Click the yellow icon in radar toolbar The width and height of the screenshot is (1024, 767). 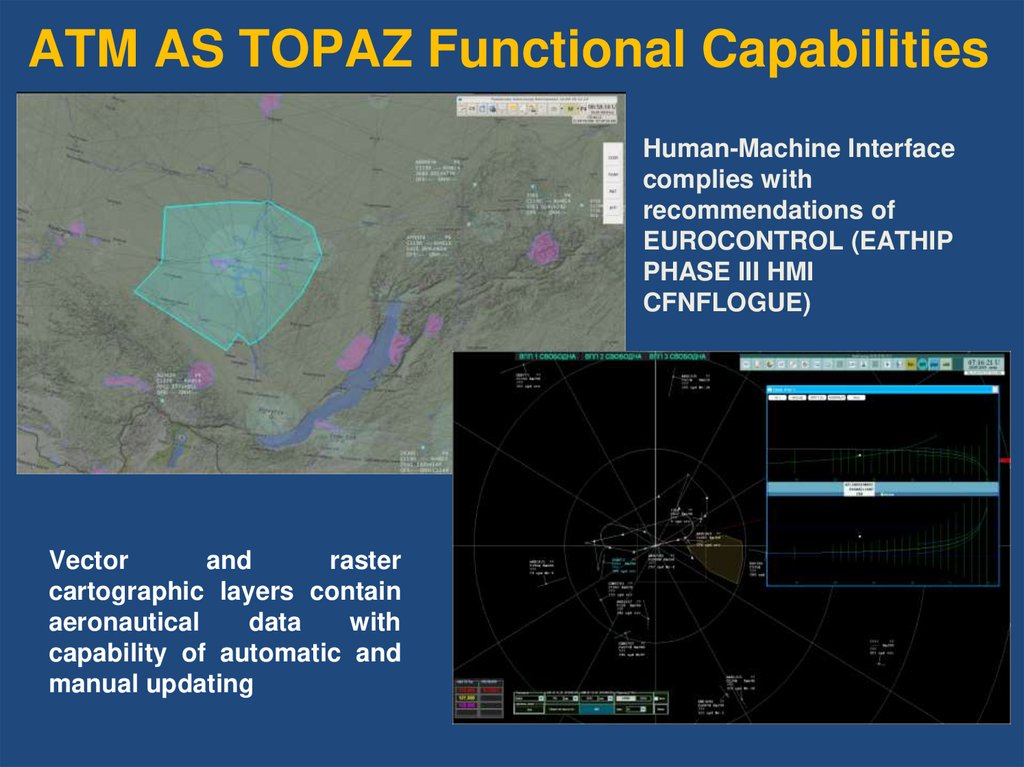(912, 364)
